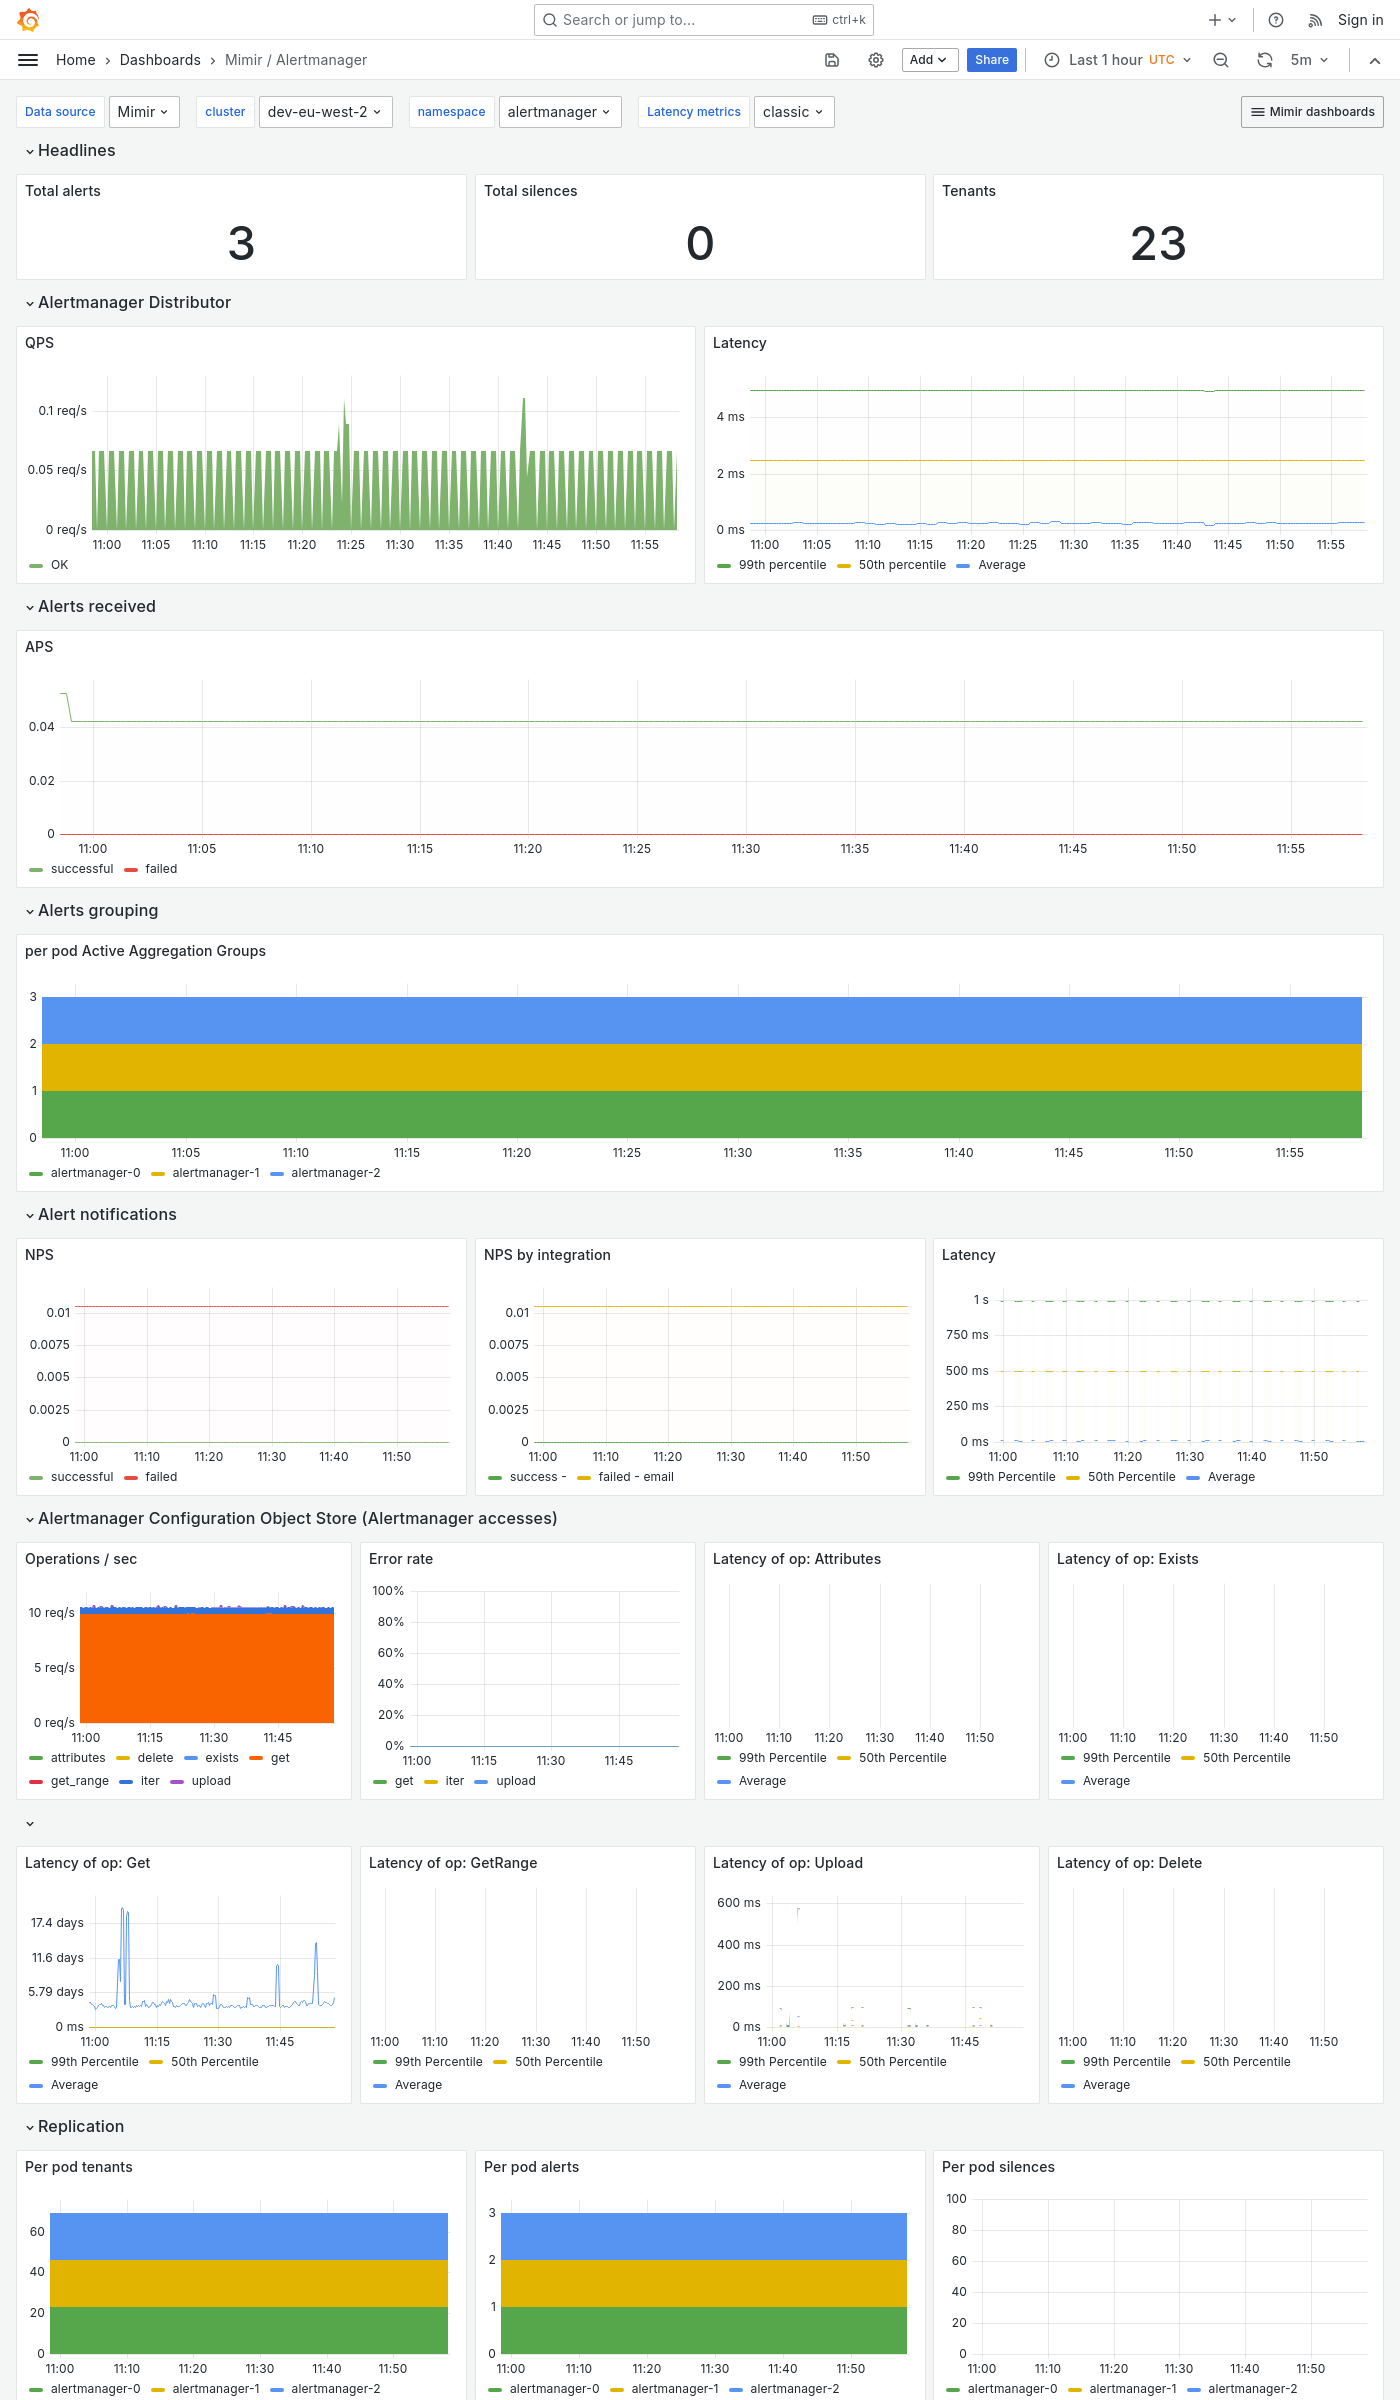Viewport: 1400px width, 2400px height.
Task: Collapse the Headlines row
Action: click(x=71, y=150)
